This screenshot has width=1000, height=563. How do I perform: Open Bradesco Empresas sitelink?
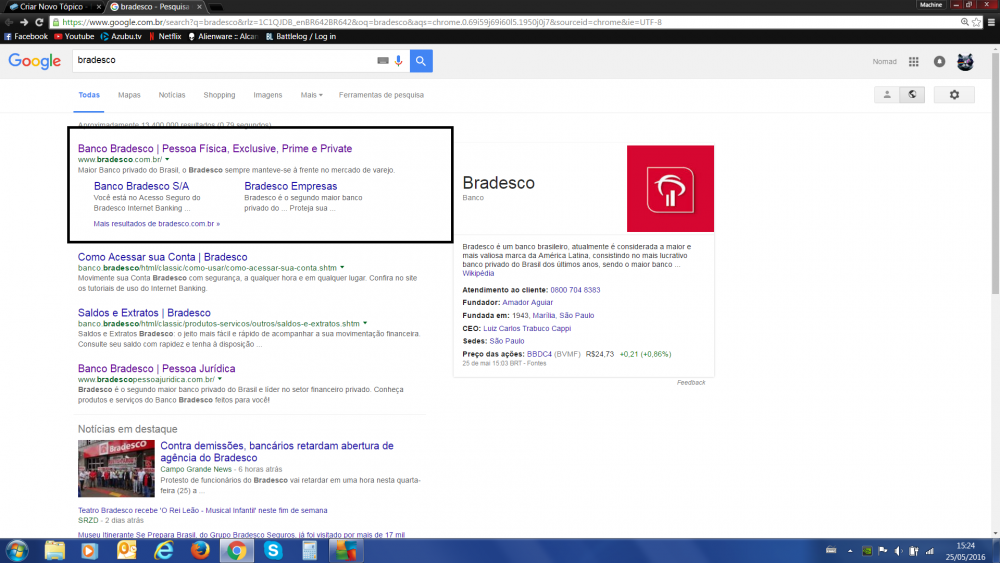291,186
